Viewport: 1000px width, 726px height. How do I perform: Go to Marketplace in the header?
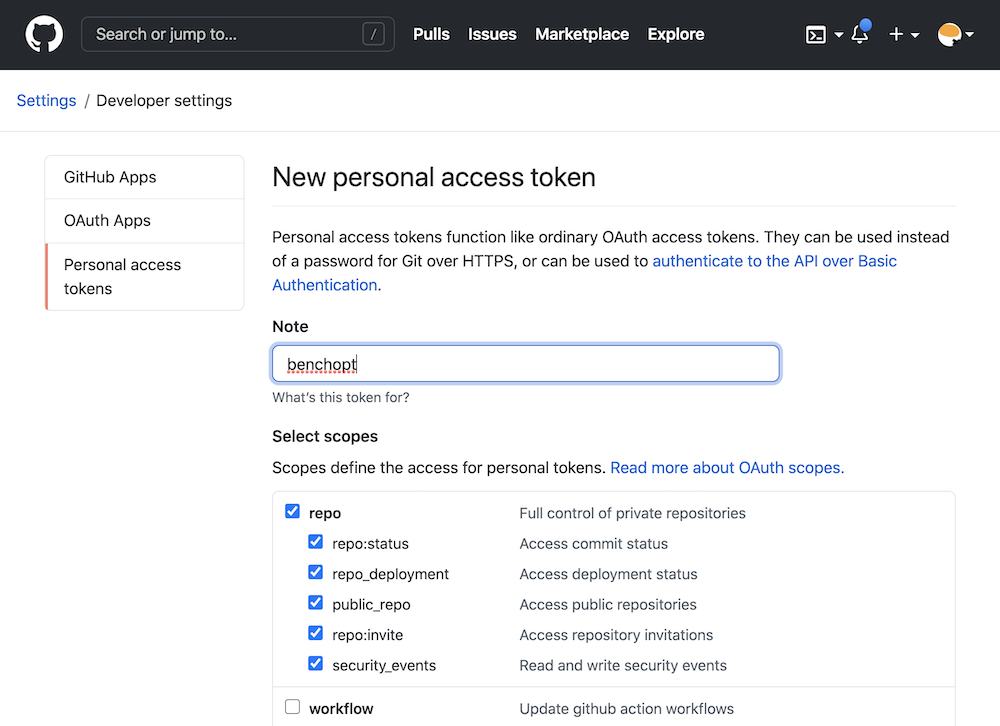click(582, 34)
